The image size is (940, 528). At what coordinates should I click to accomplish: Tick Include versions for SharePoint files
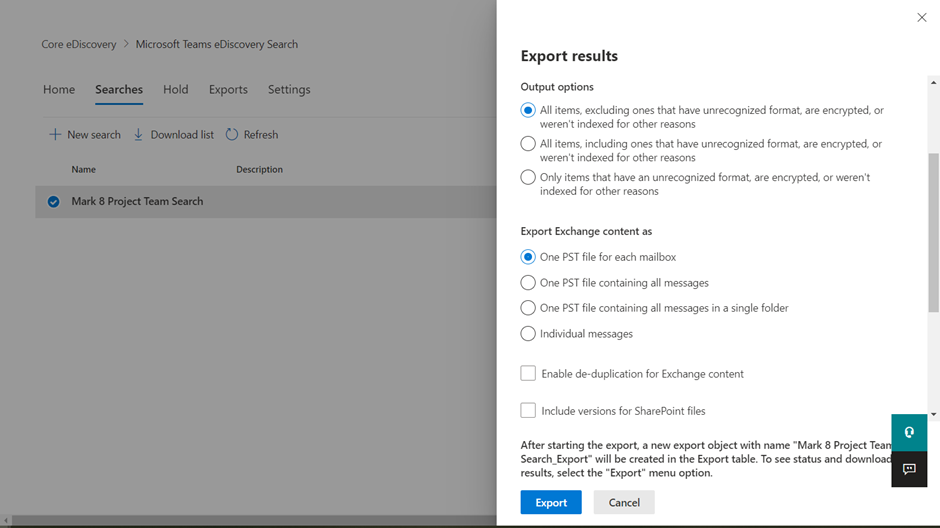[x=528, y=411]
